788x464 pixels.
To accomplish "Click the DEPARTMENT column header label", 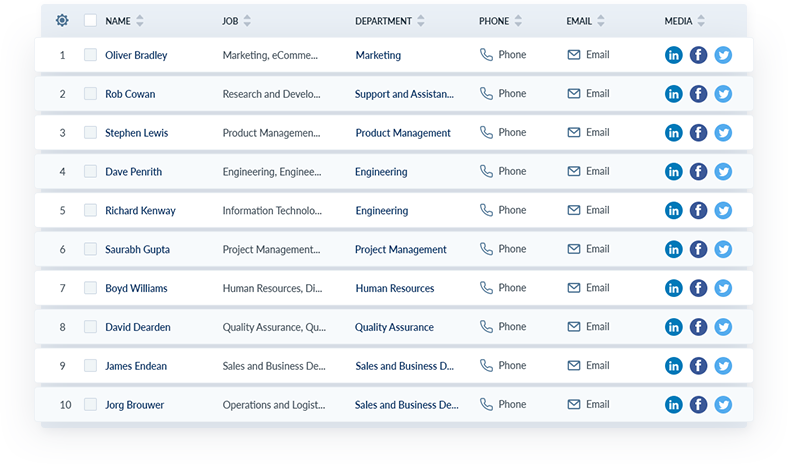I will pyautogui.click(x=383, y=21).
